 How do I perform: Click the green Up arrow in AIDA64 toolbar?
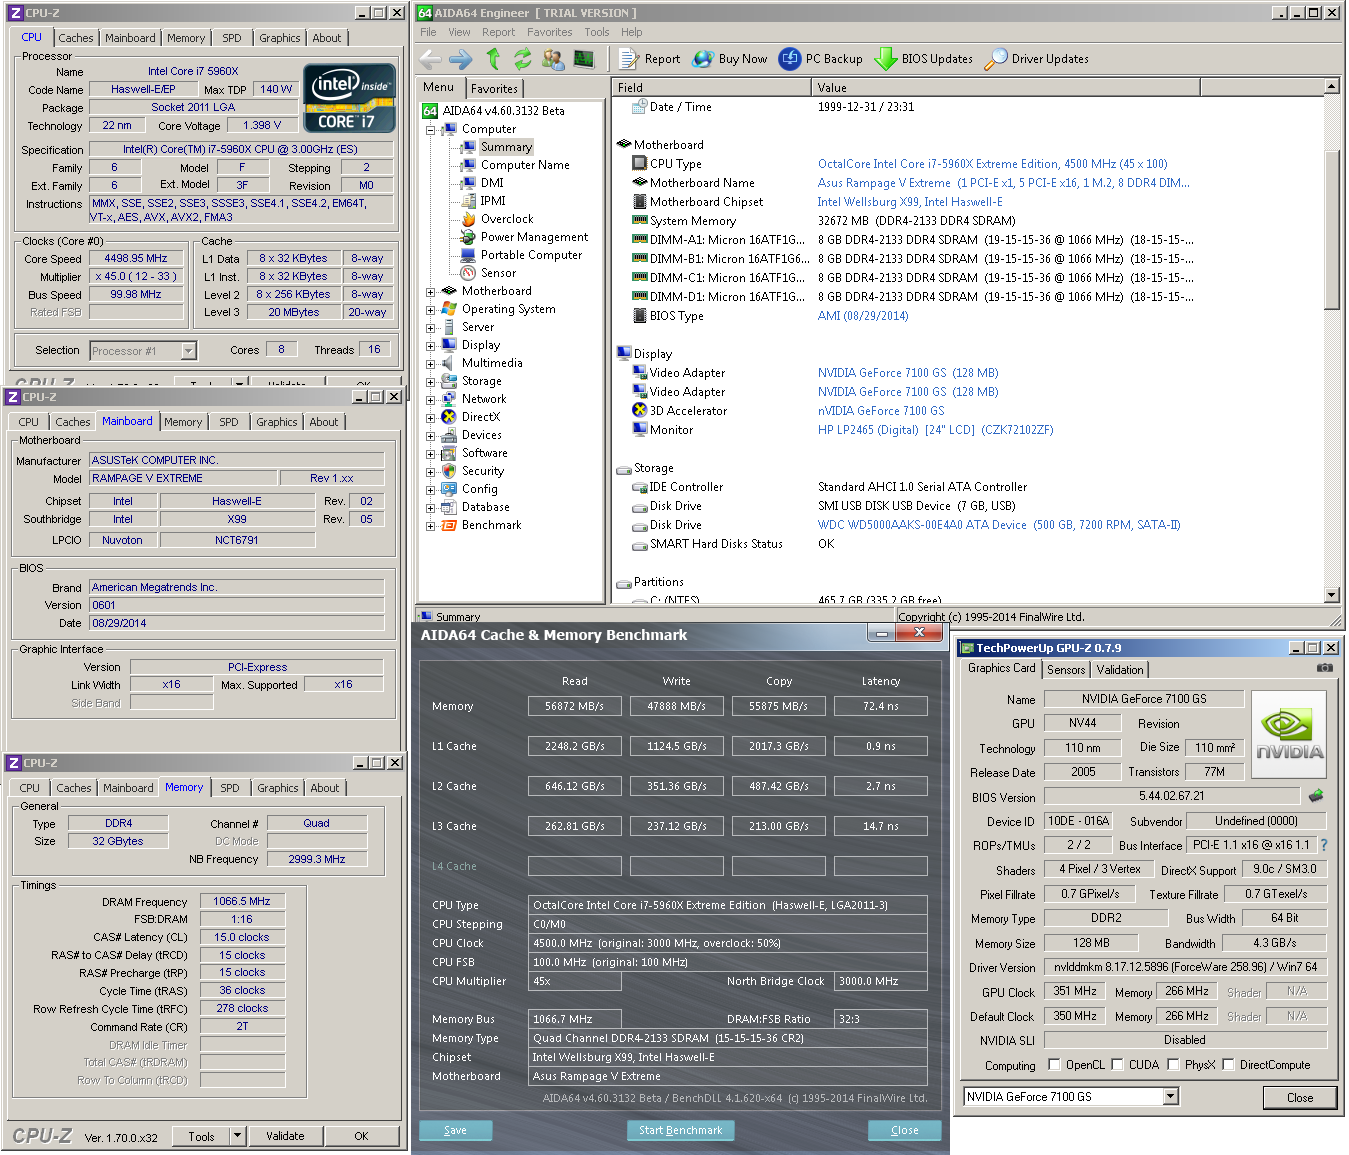click(493, 59)
